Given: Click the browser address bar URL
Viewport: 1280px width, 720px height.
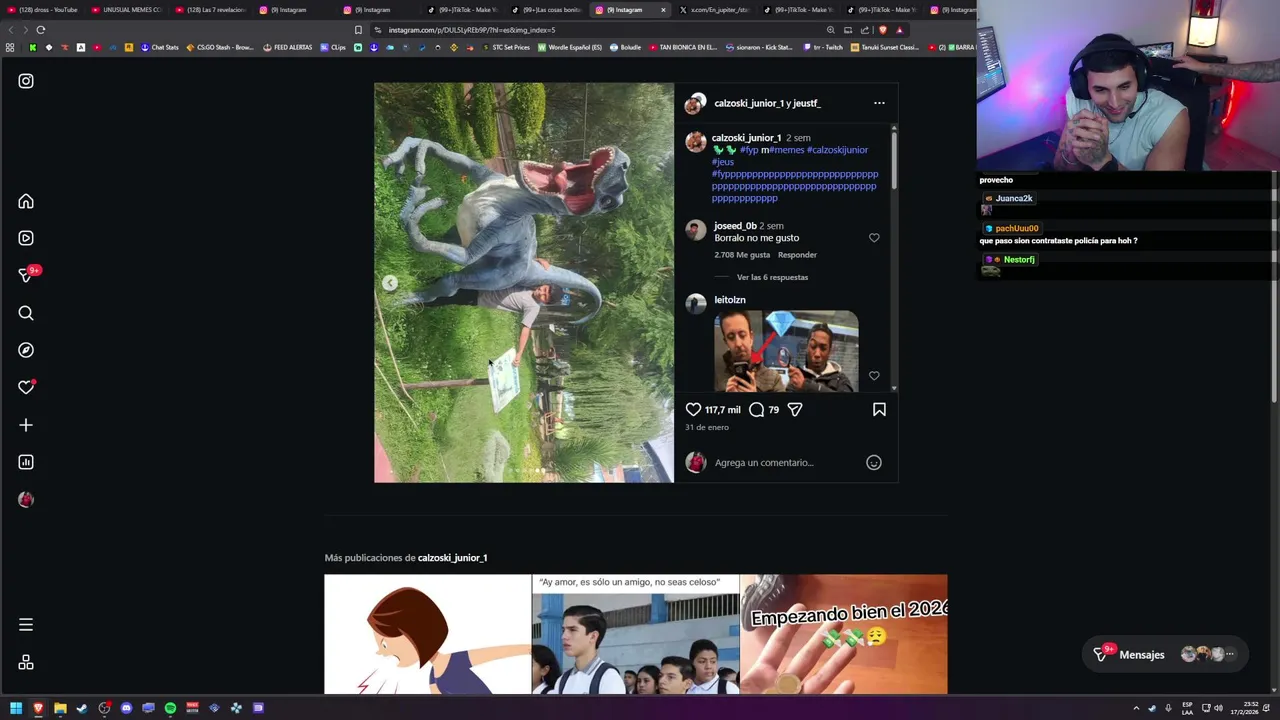Looking at the screenshot, I should [472, 30].
